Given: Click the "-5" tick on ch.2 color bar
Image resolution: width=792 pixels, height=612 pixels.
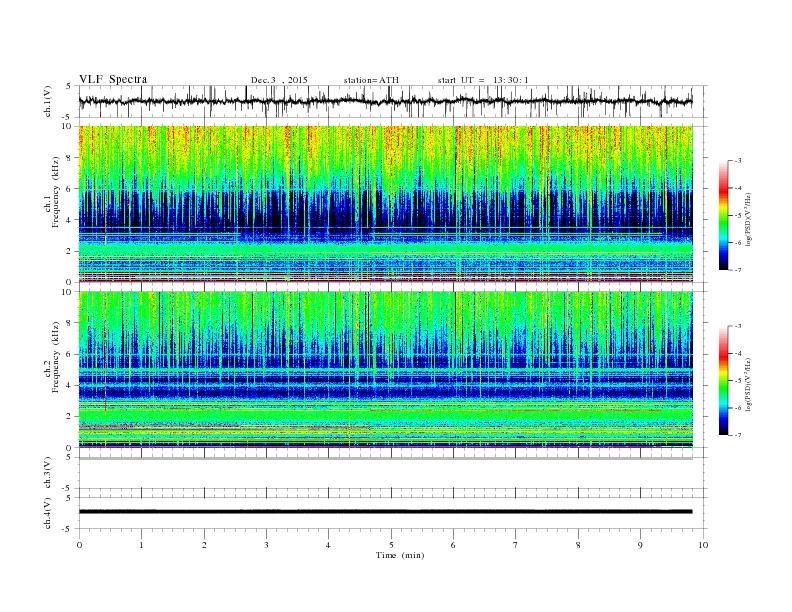Looking at the screenshot, I should pos(738,380).
